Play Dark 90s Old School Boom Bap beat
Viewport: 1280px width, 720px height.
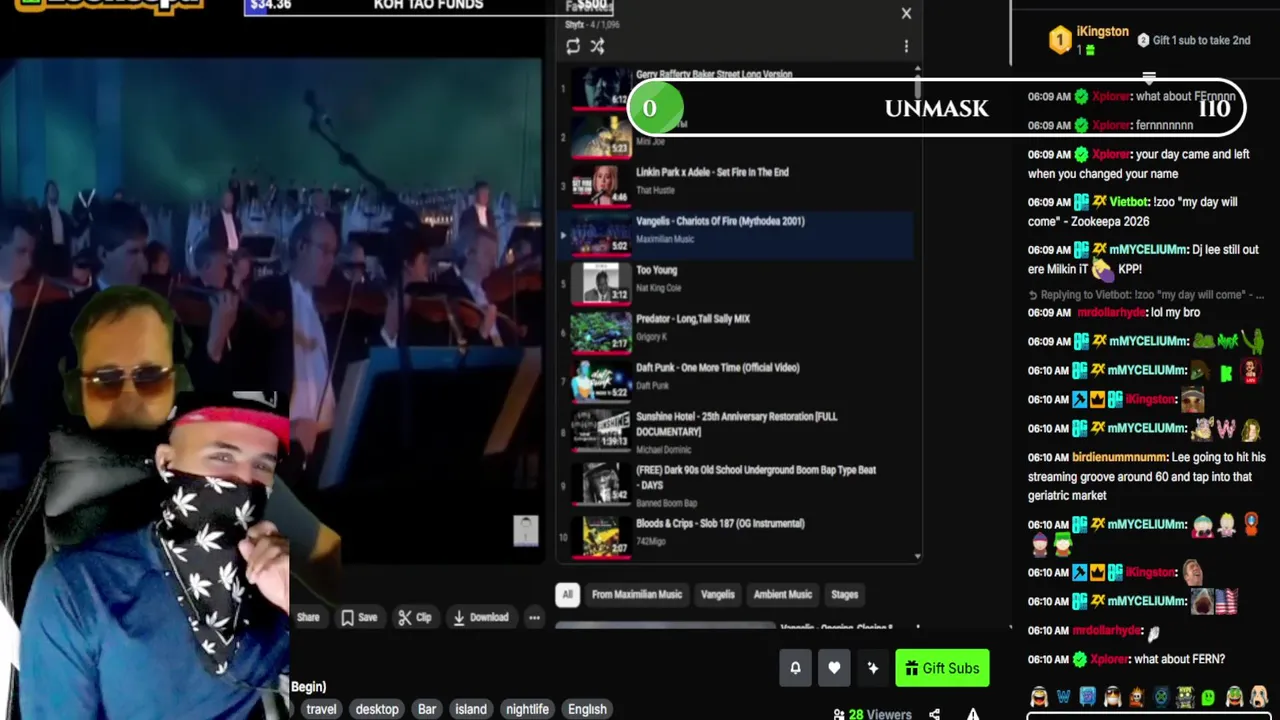[x=735, y=485]
